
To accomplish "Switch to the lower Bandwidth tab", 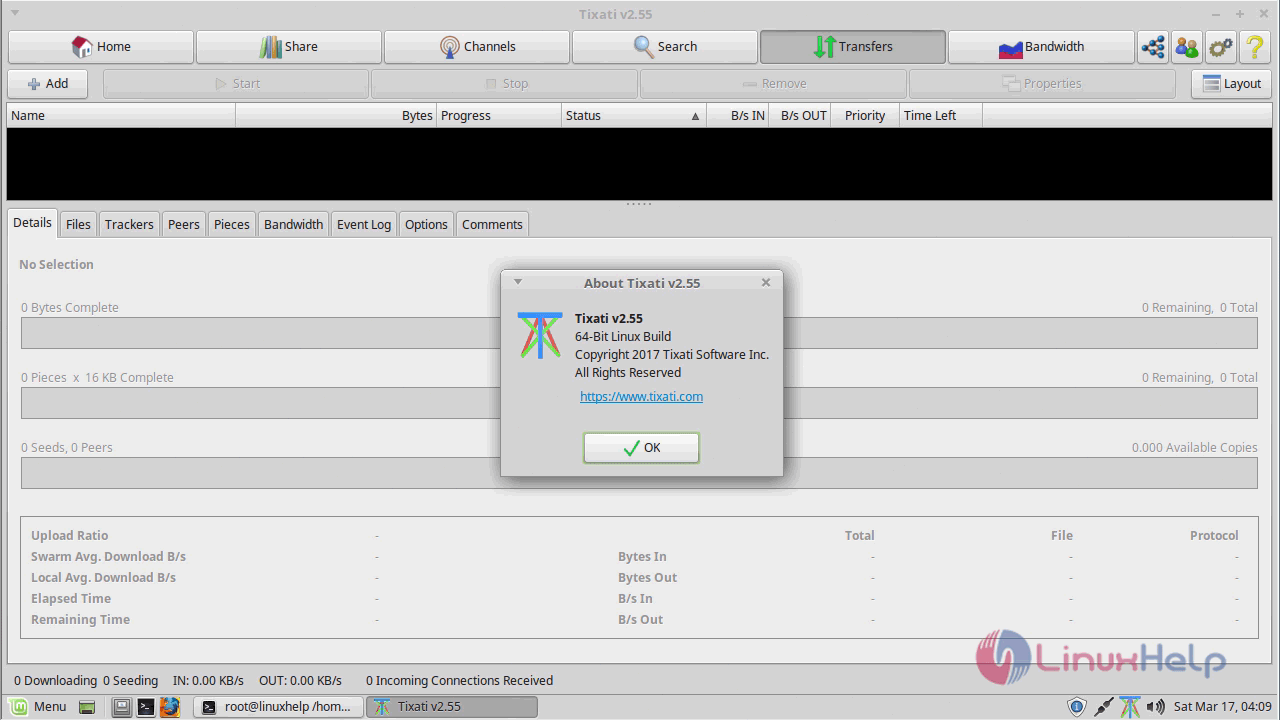I will 294,224.
